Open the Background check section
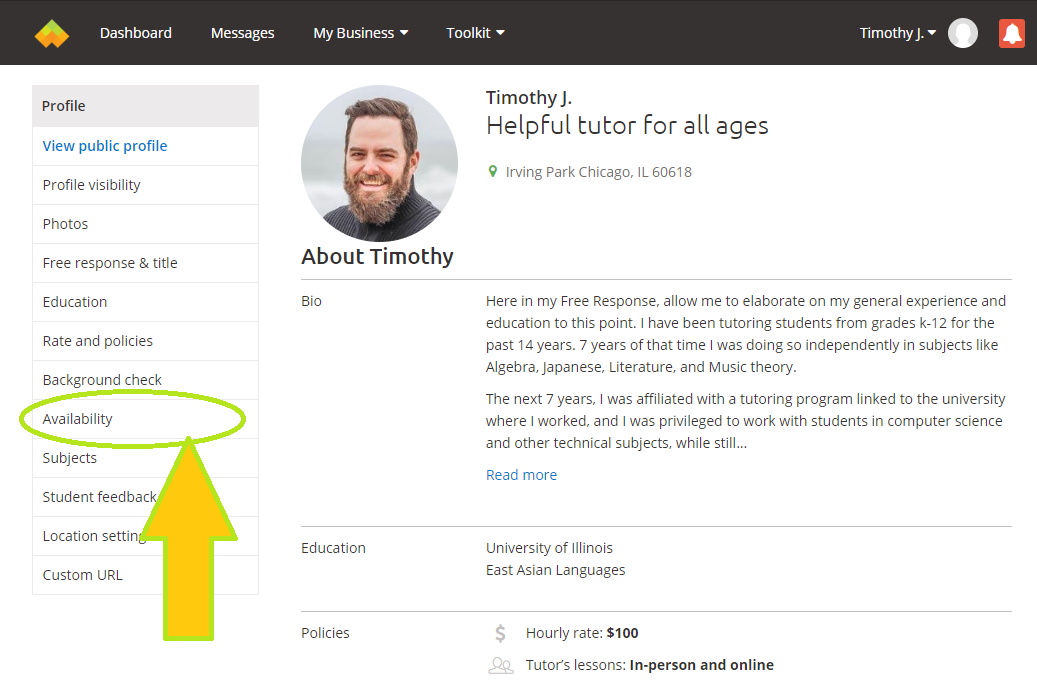This screenshot has height=681, width=1037. click(102, 380)
